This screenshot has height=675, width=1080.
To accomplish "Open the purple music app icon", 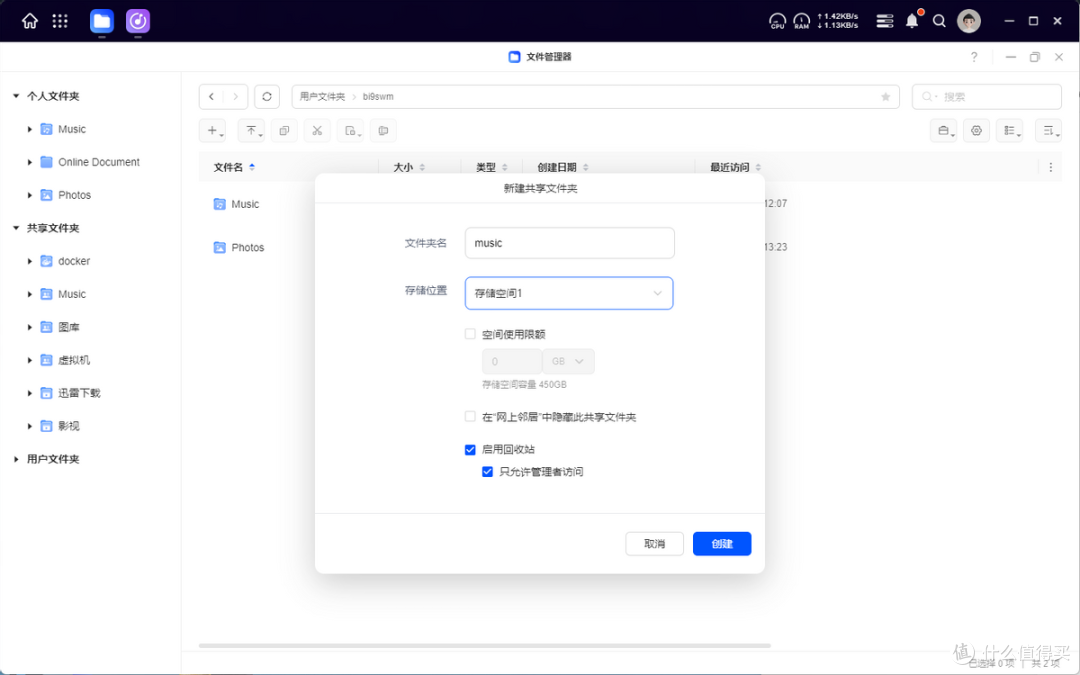I will [138, 21].
